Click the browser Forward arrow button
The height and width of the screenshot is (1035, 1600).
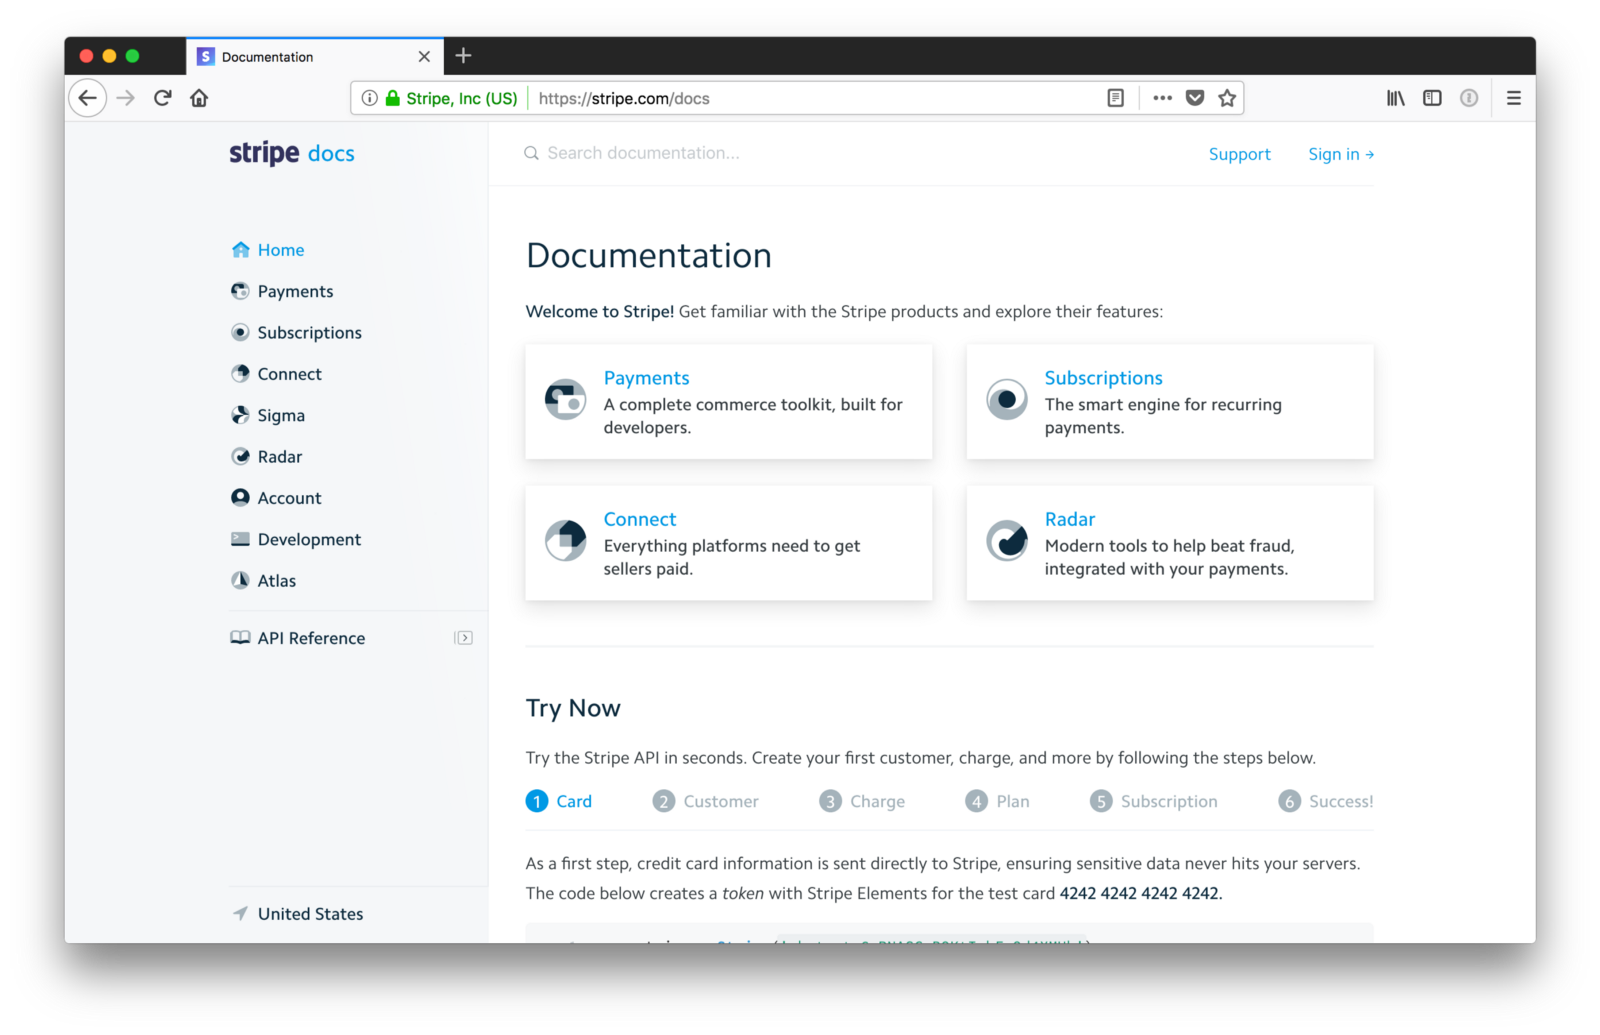click(125, 98)
